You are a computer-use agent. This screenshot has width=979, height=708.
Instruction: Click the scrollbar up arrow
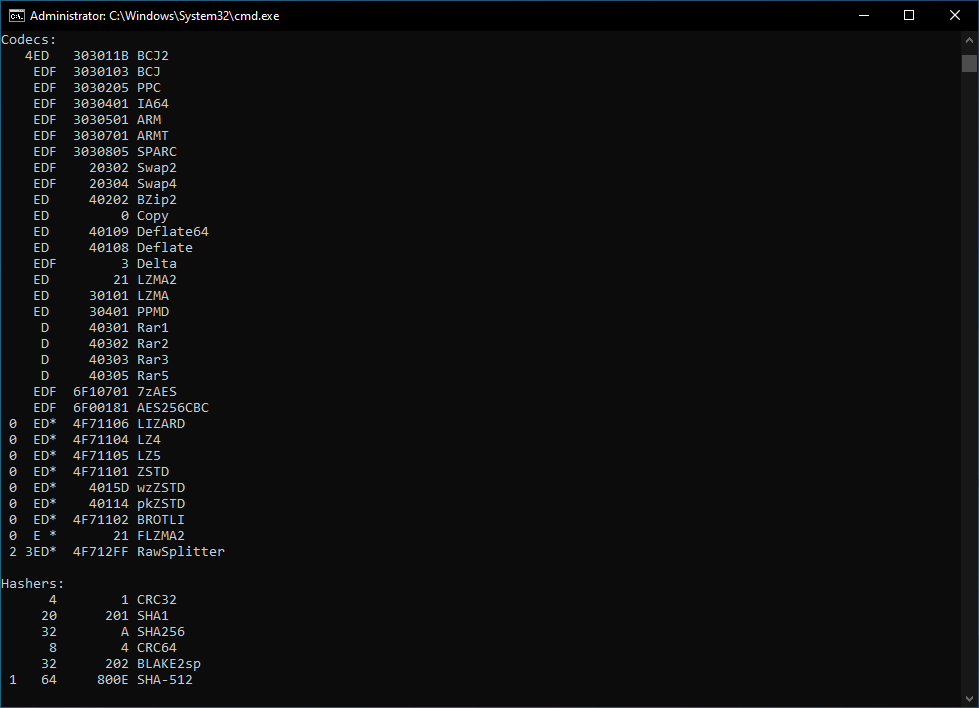point(970,39)
